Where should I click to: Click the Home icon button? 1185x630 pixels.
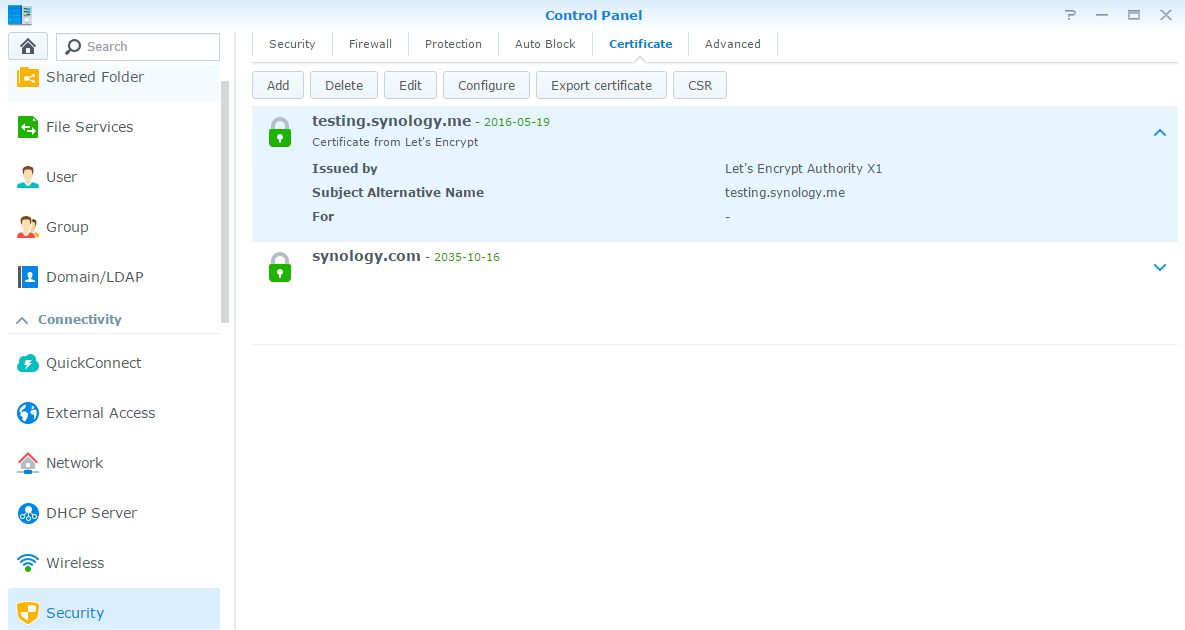(x=28, y=46)
